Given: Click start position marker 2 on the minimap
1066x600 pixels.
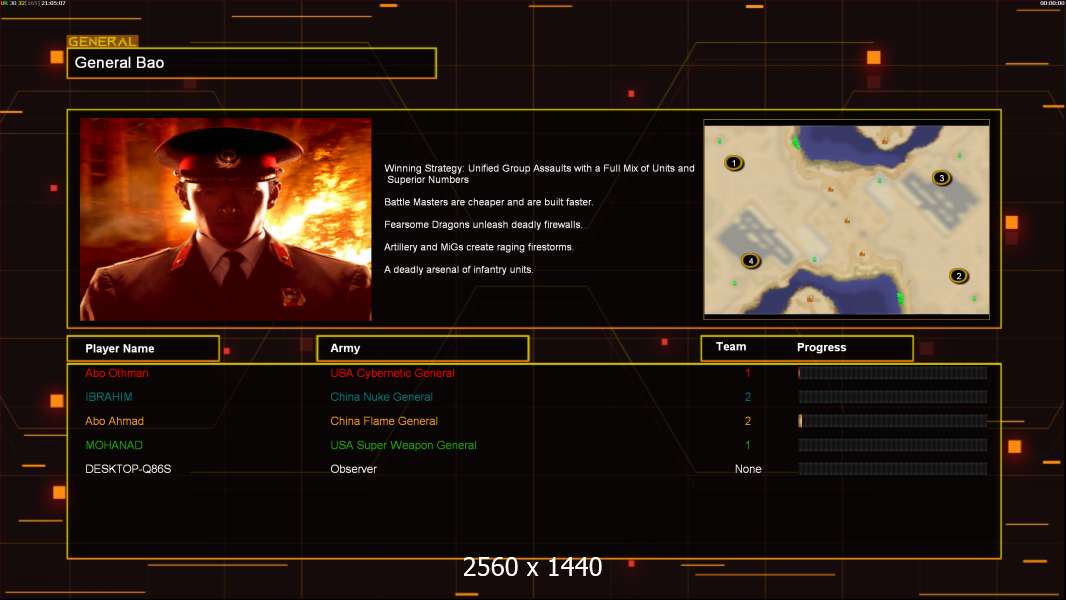Looking at the screenshot, I should click(959, 276).
